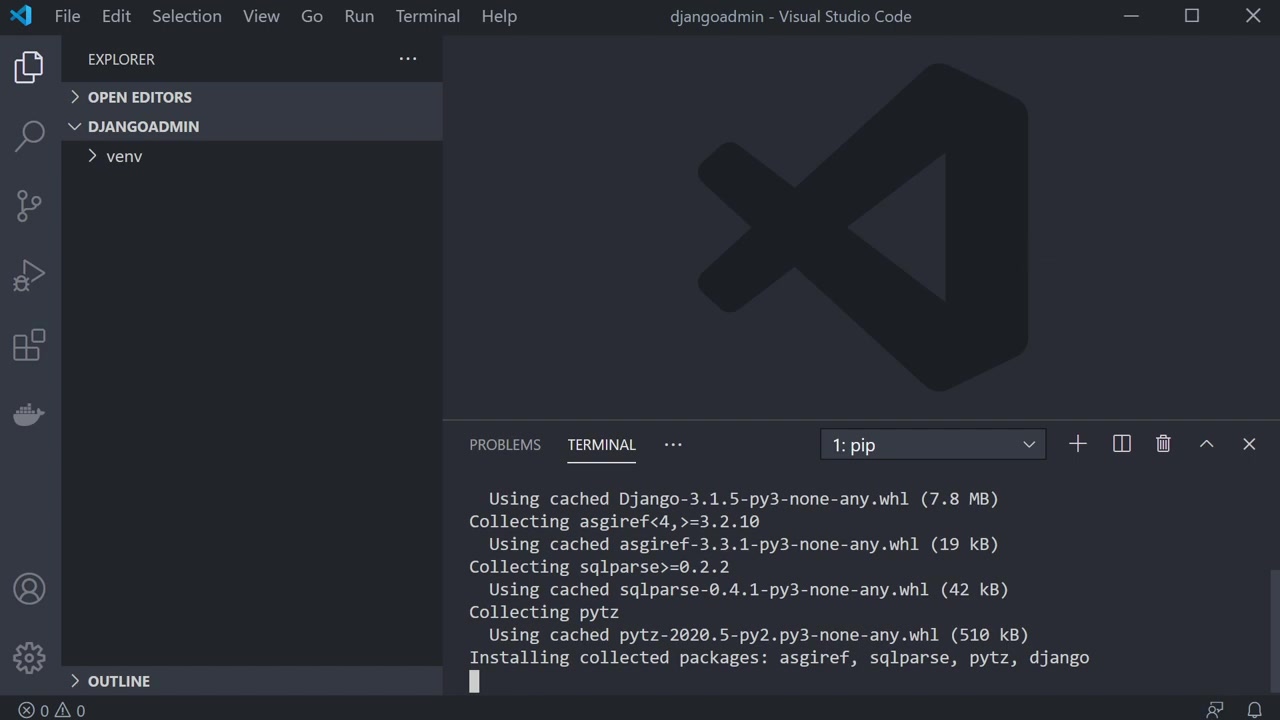The width and height of the screenshot is (1280, 720).
Task: Minimize the VS Code window
Action: [x=1131, y=16]
